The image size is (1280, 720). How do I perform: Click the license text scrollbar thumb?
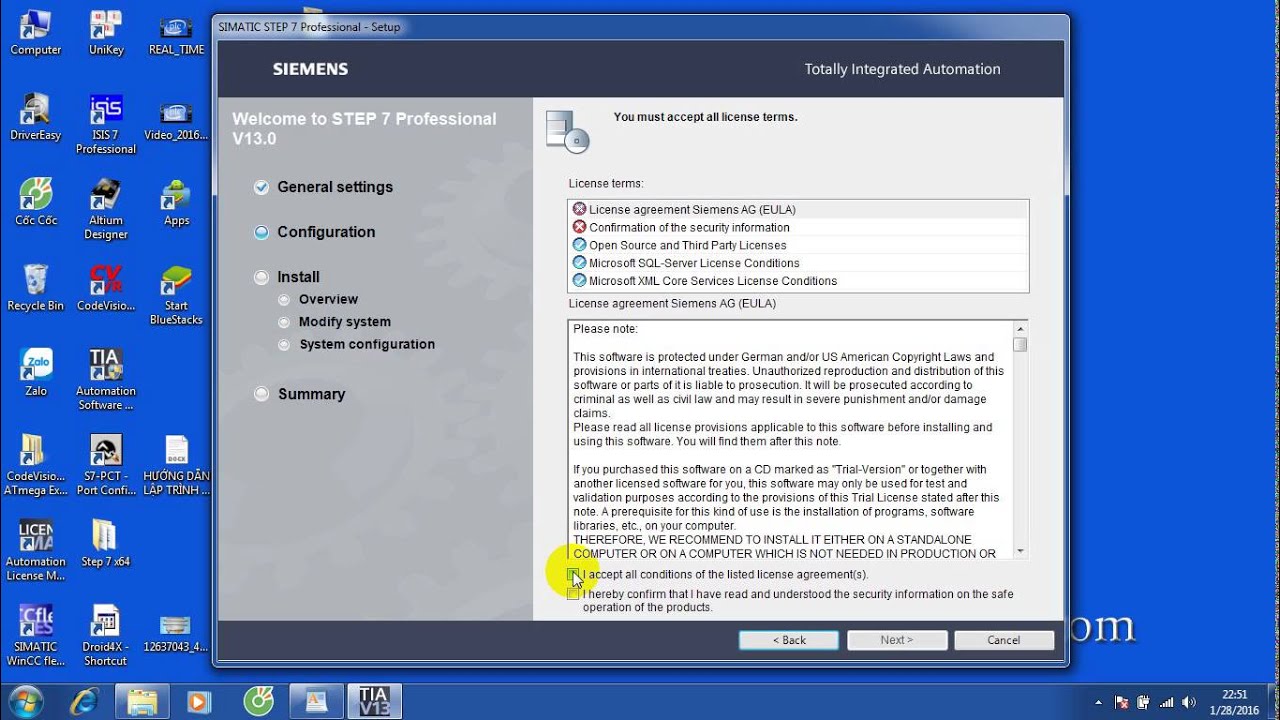(1020, 345)
